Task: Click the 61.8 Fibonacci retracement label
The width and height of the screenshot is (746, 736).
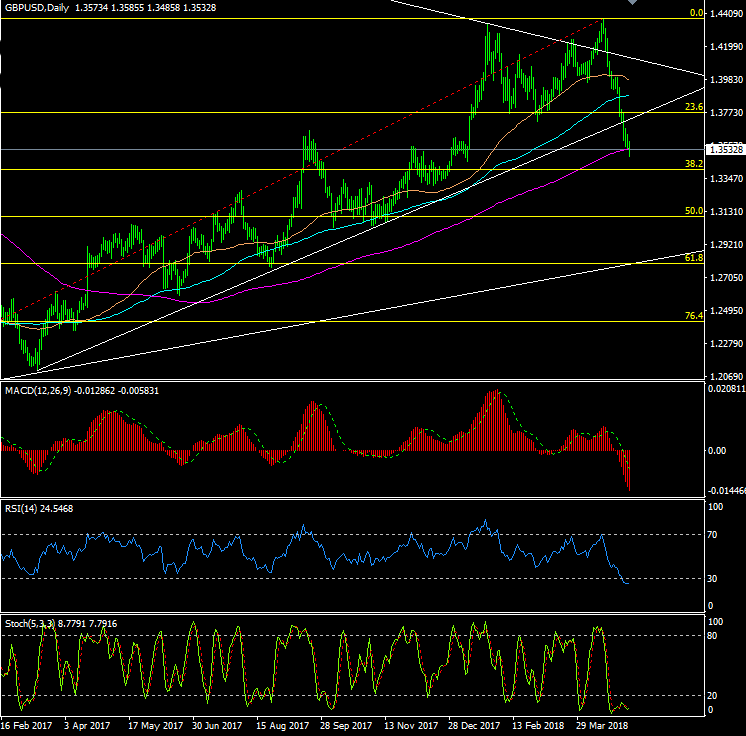Action: [x=695, y=257]
